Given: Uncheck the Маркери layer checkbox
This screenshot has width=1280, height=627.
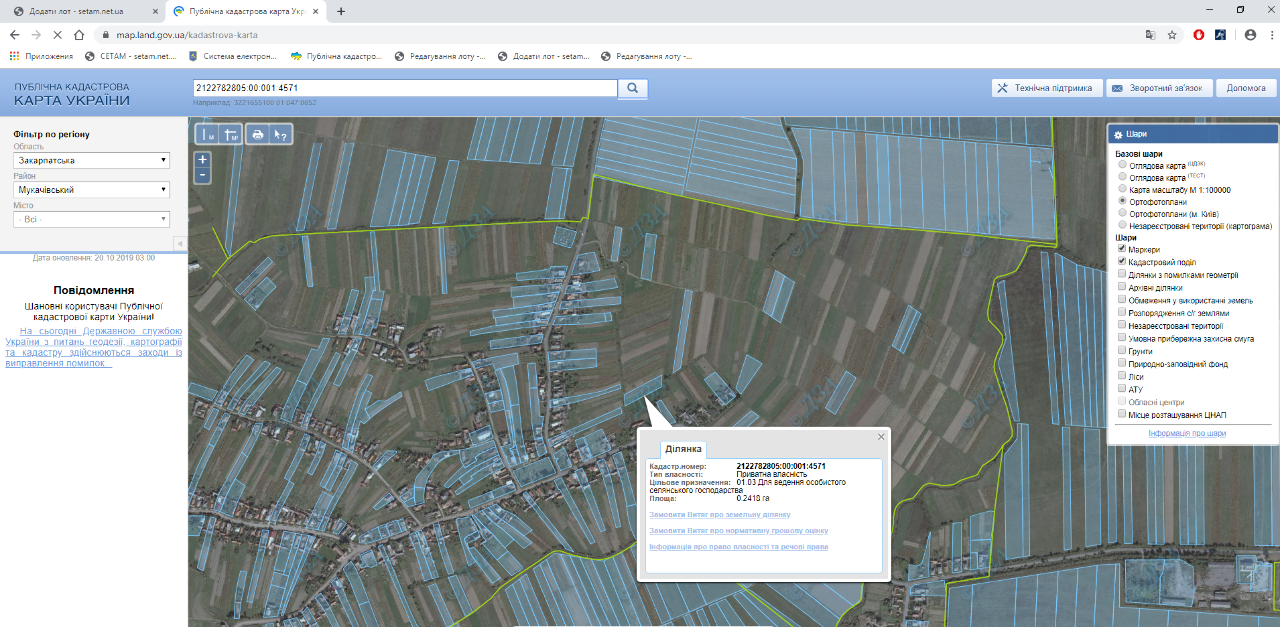Looking at the screenshot, I should click(x=1123, y=249).
